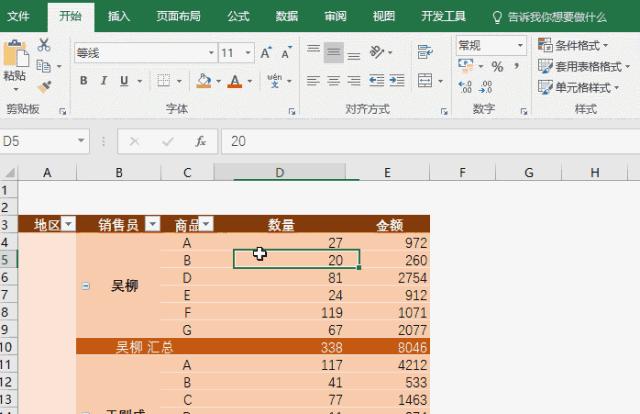640x414 pixels.
Task: Open 条件格式 conditional formatting
Action: click(573, 45)
